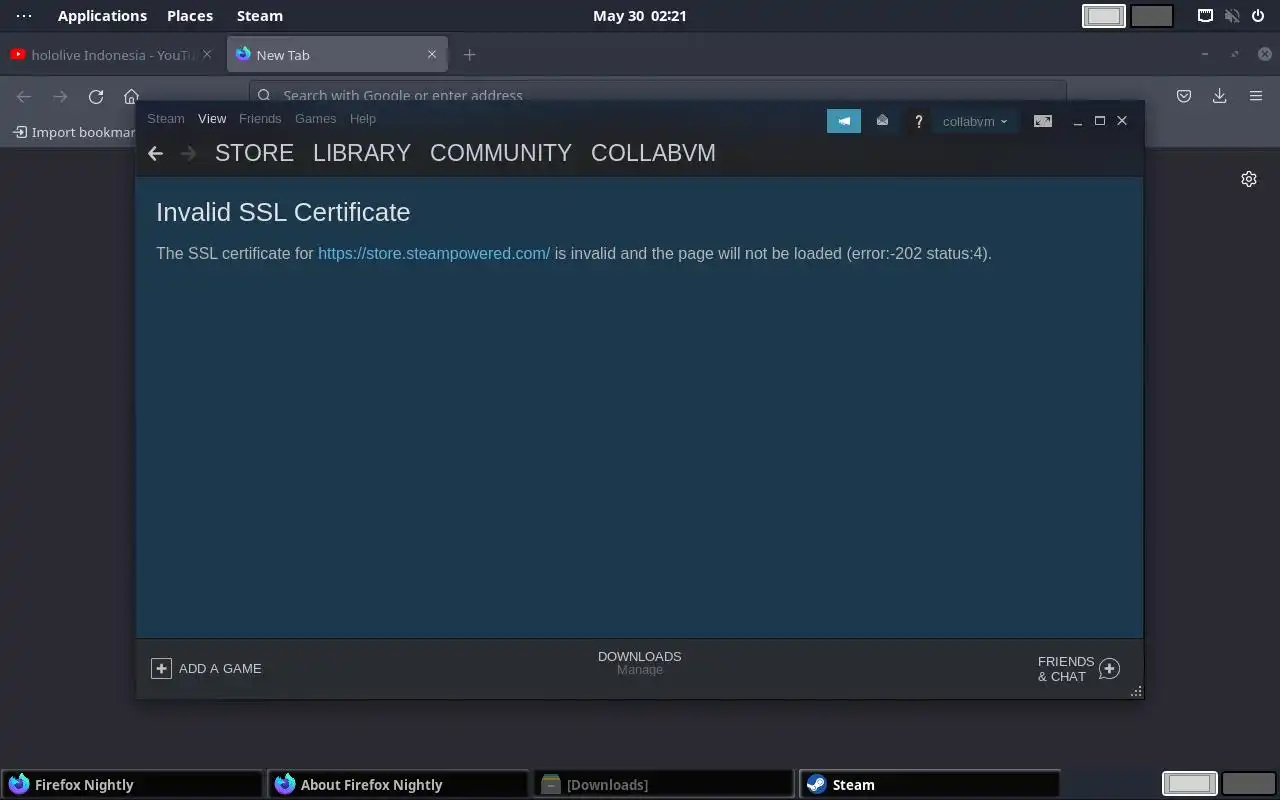Open Applications menu in top panel

[102, 16]
